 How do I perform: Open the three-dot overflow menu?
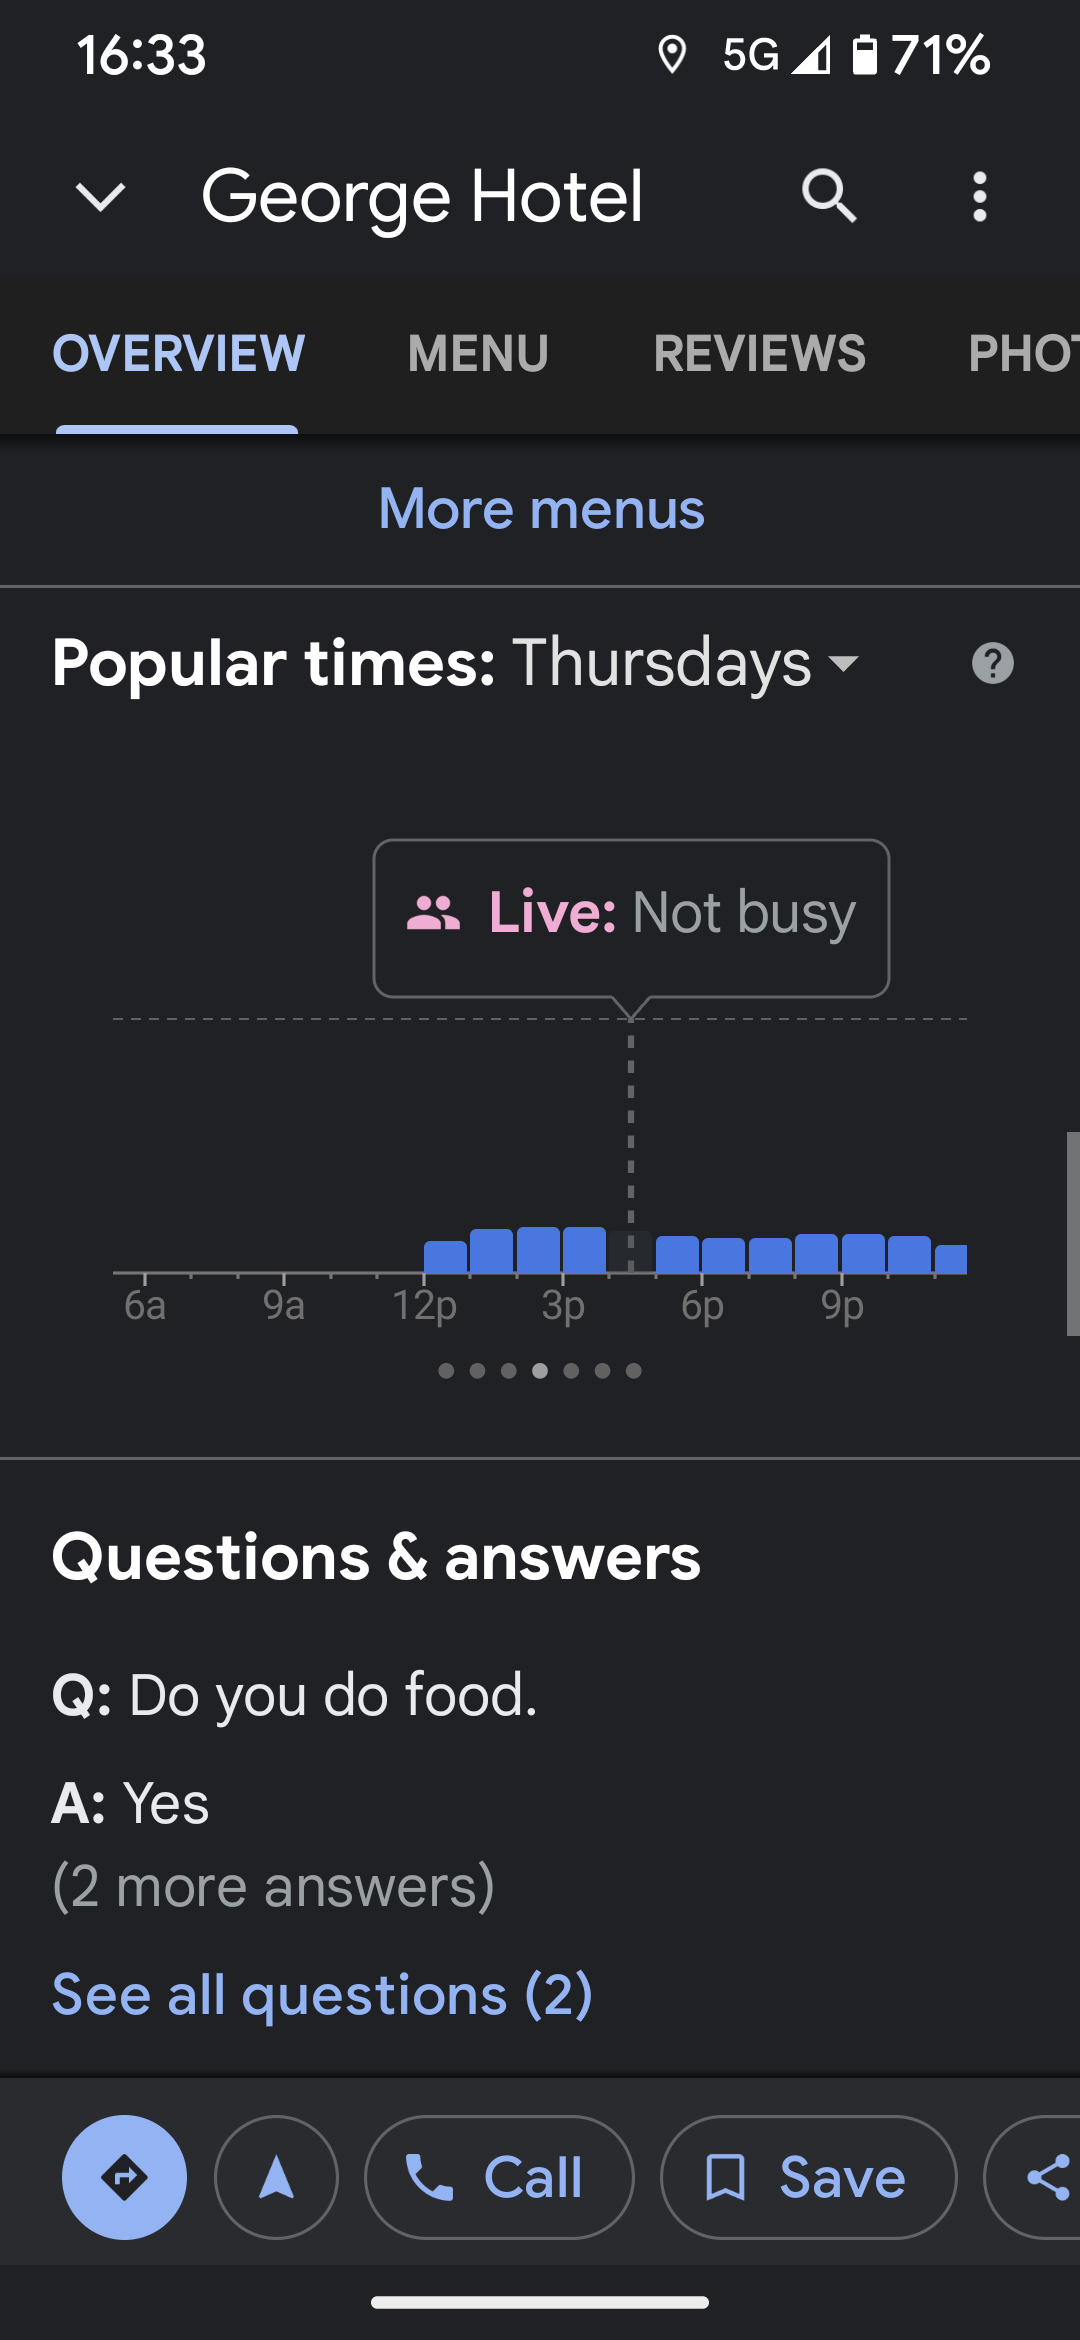[980, 196]
